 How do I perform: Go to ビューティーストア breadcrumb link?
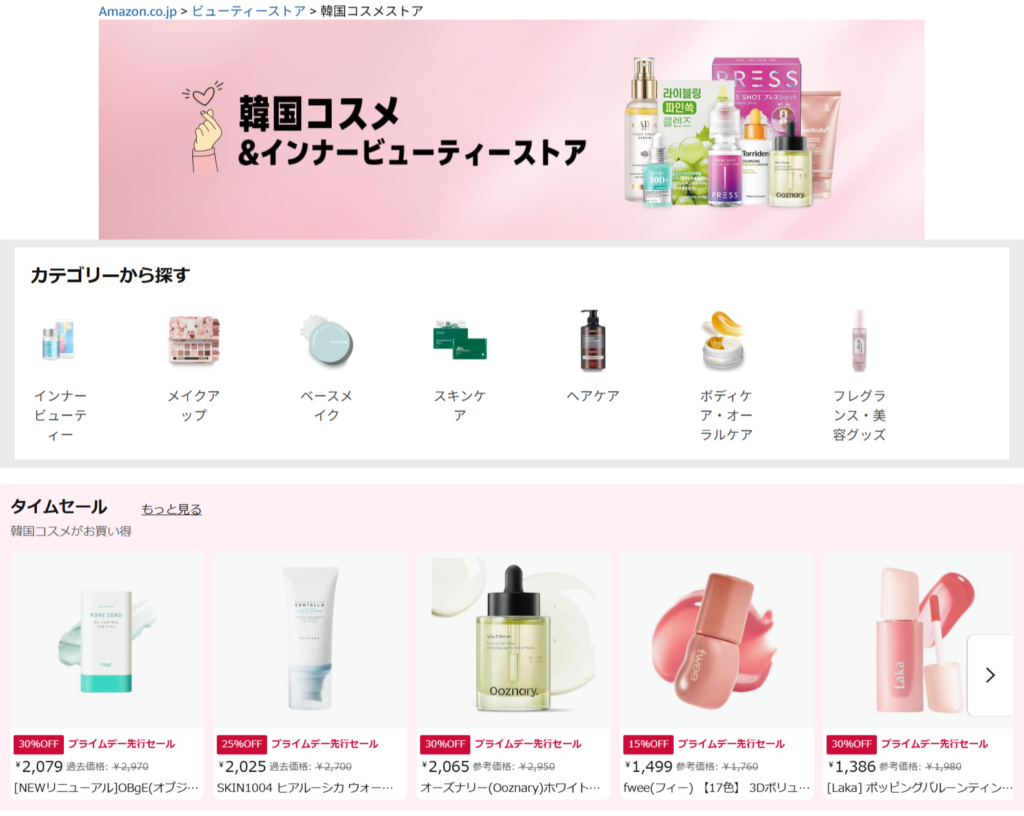[249, 11]
